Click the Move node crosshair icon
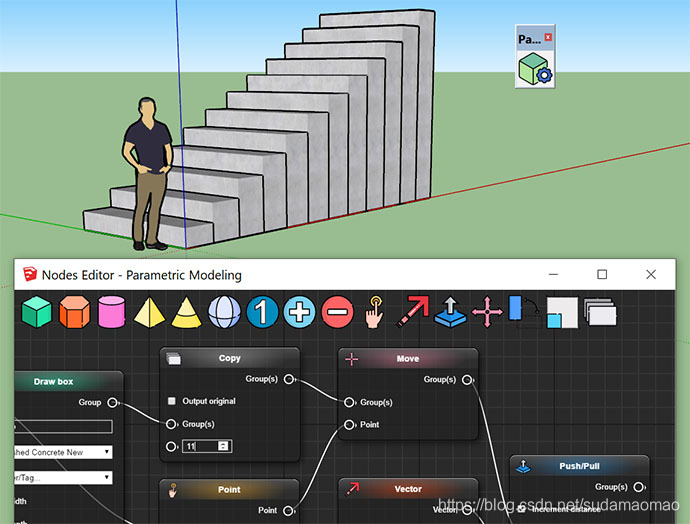The image size is (690, 524). 352,359
